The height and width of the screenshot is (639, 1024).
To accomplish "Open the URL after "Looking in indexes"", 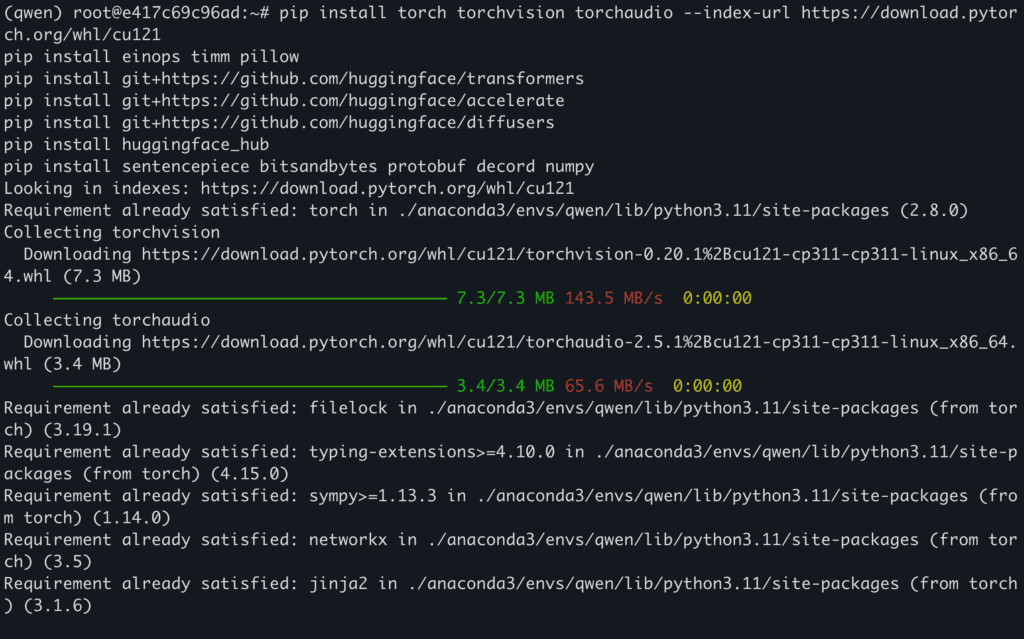I will pos(387,188).
